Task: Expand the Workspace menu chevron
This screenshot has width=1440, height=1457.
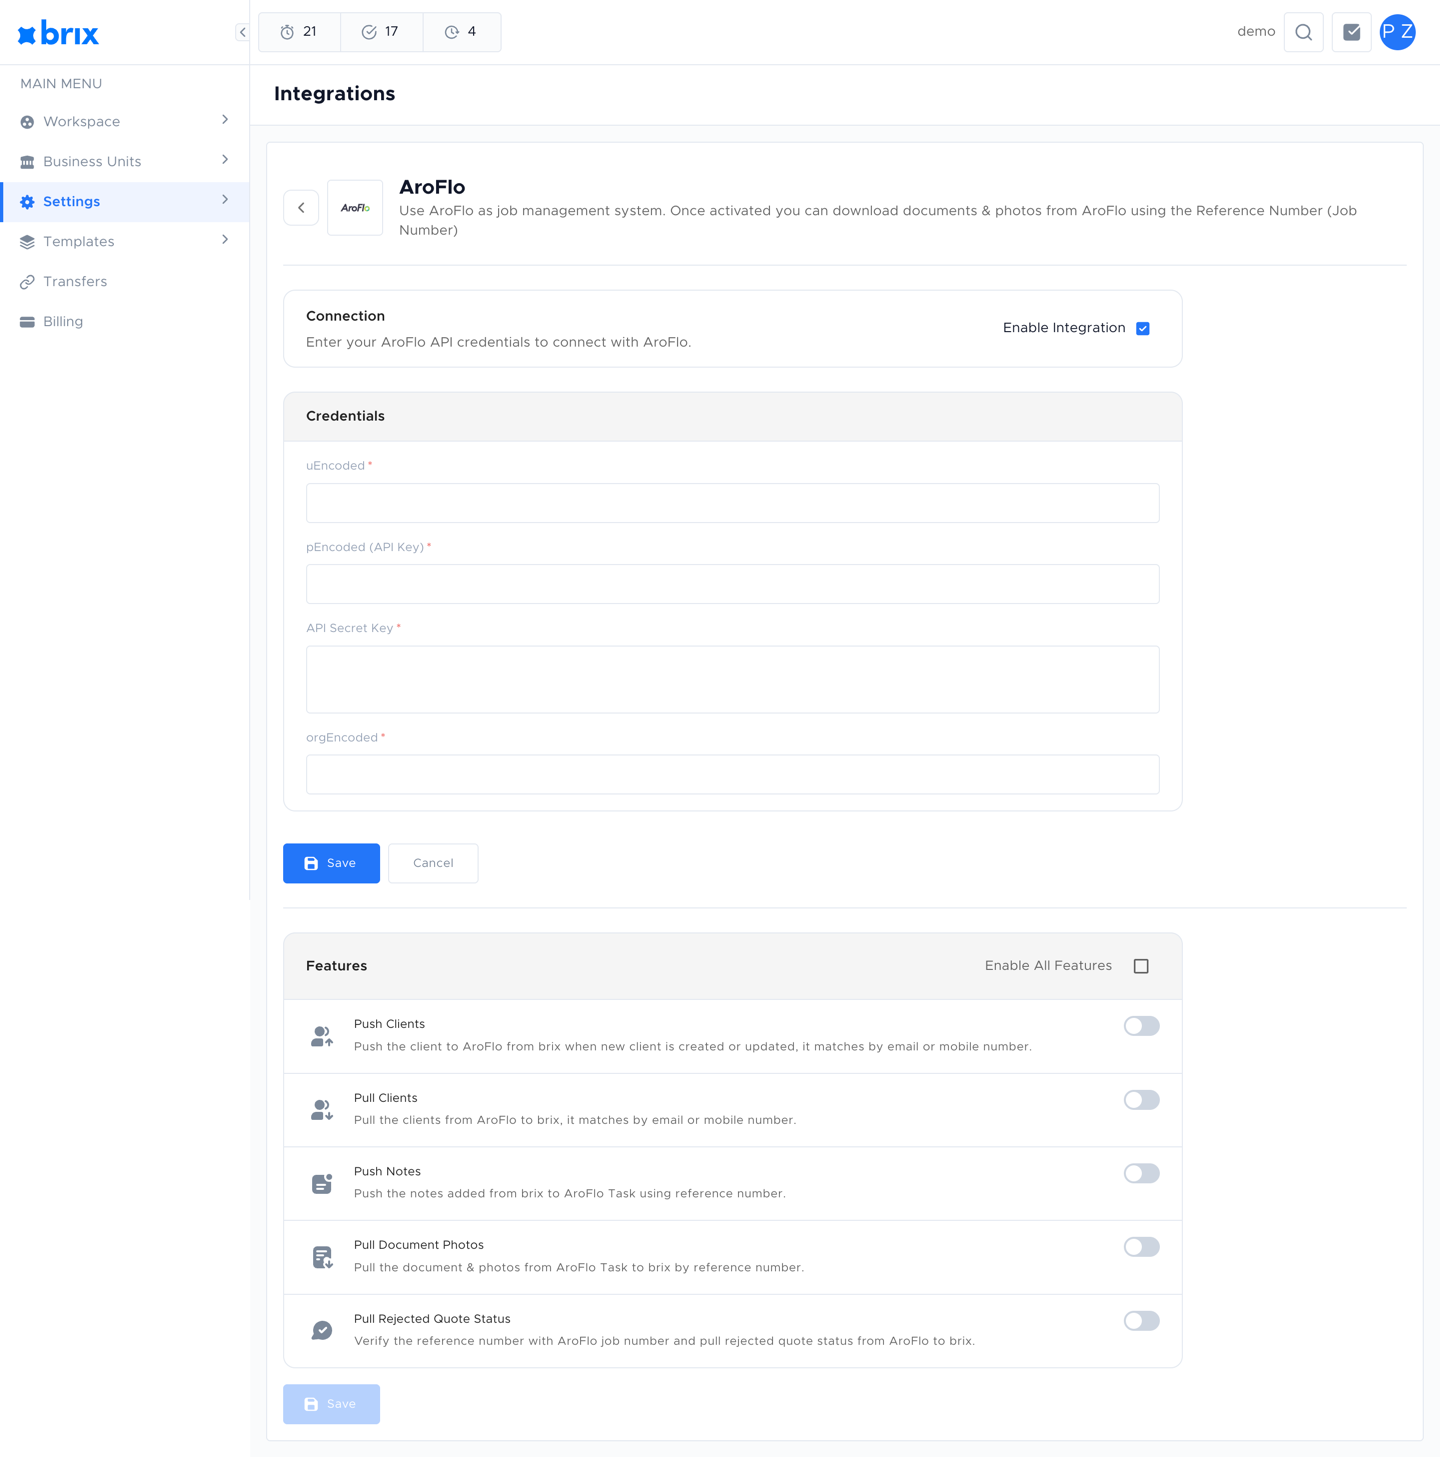Action: pos(225,120)
